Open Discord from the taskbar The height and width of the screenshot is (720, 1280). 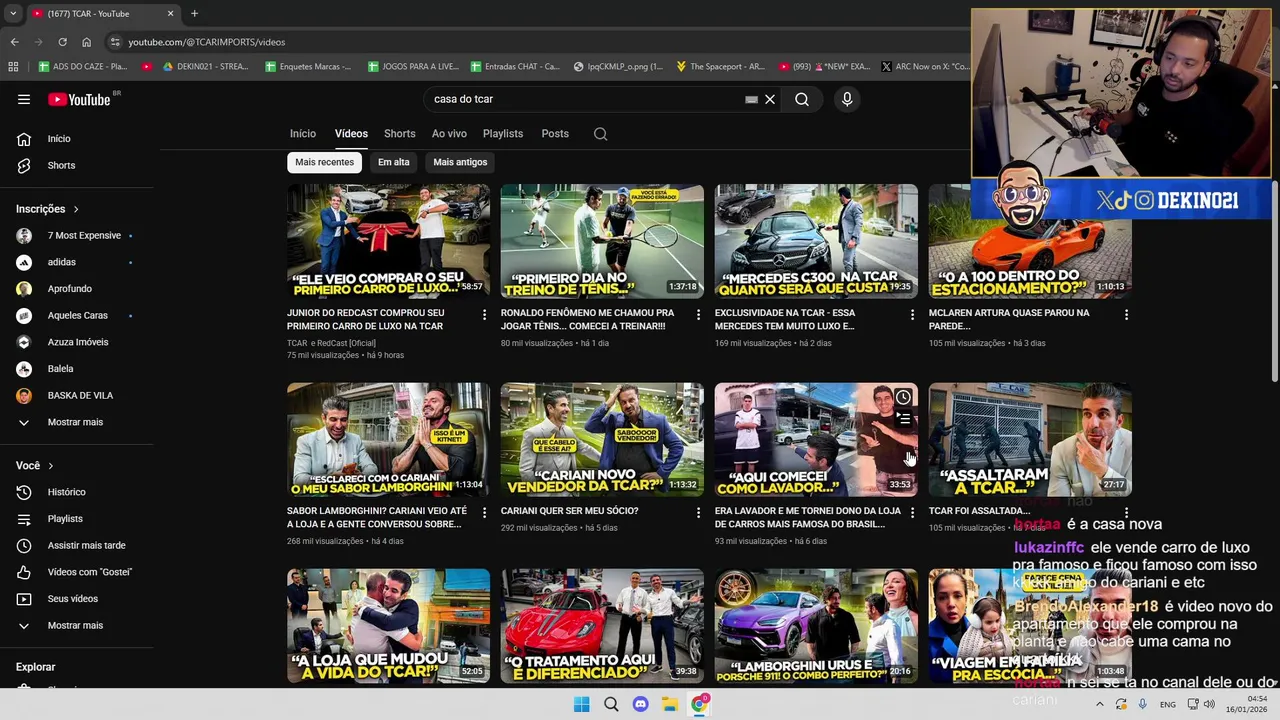pos(640,704)
